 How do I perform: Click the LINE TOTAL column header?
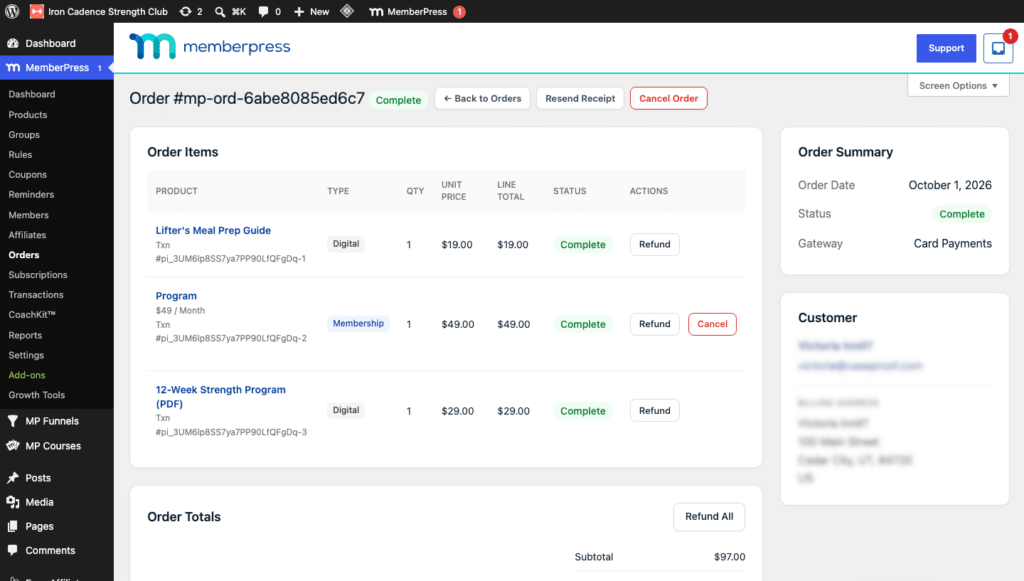(510, 191)
